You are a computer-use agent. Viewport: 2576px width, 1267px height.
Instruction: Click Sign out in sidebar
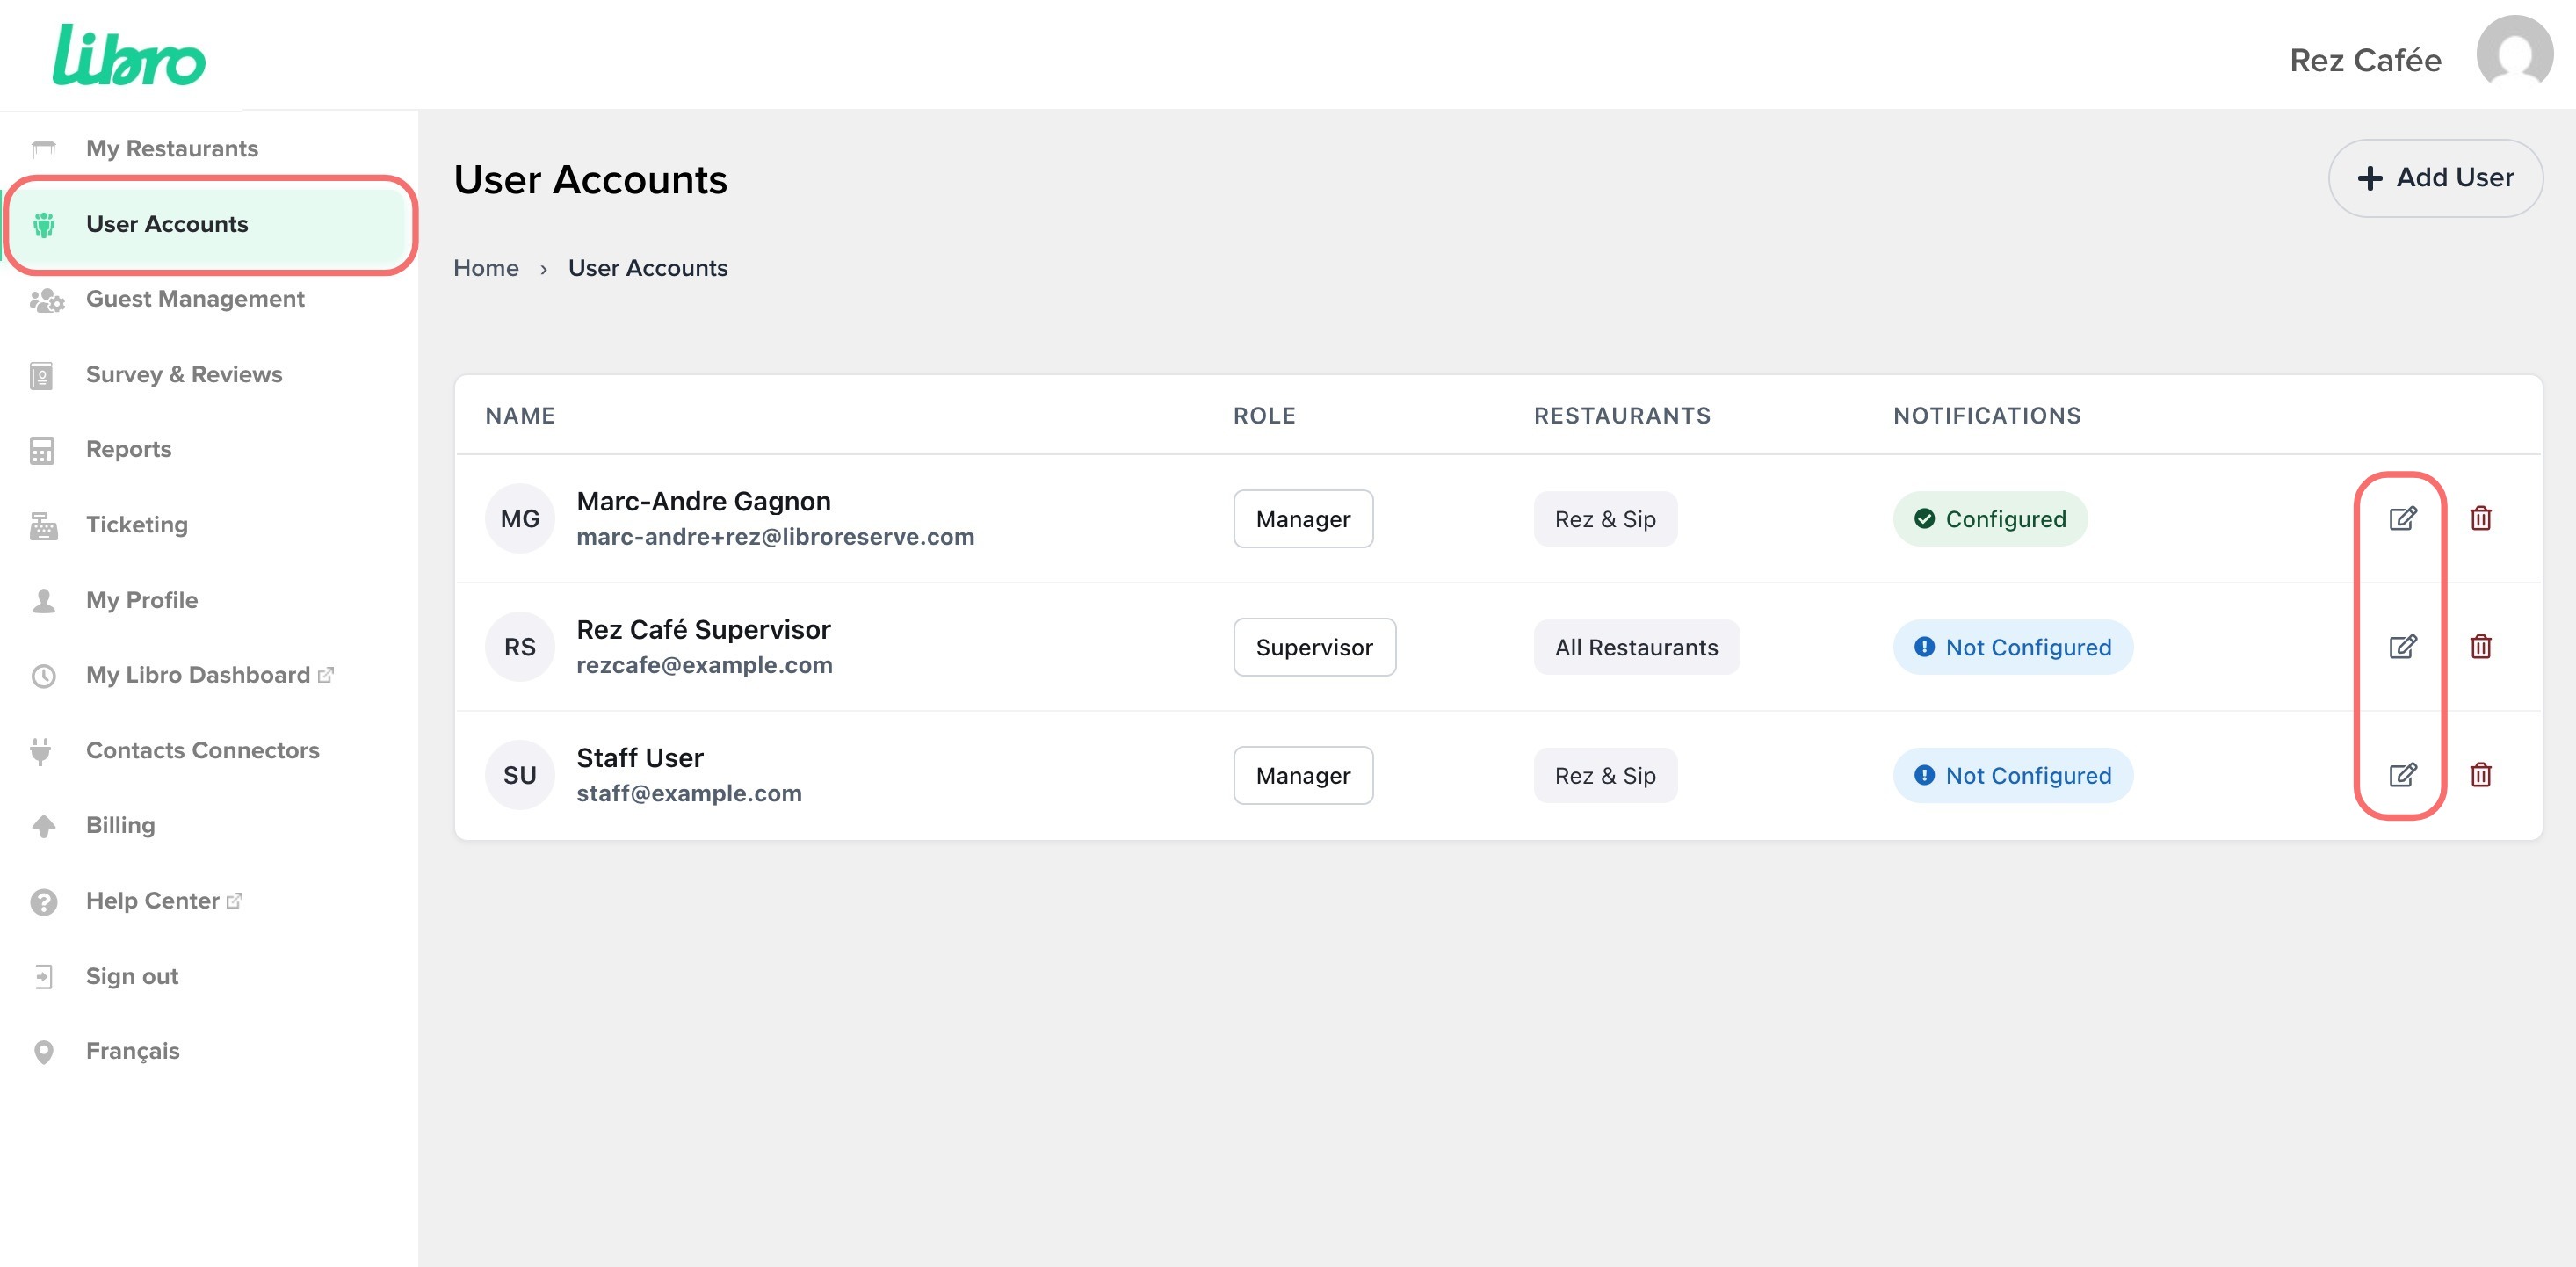point(131,976)
